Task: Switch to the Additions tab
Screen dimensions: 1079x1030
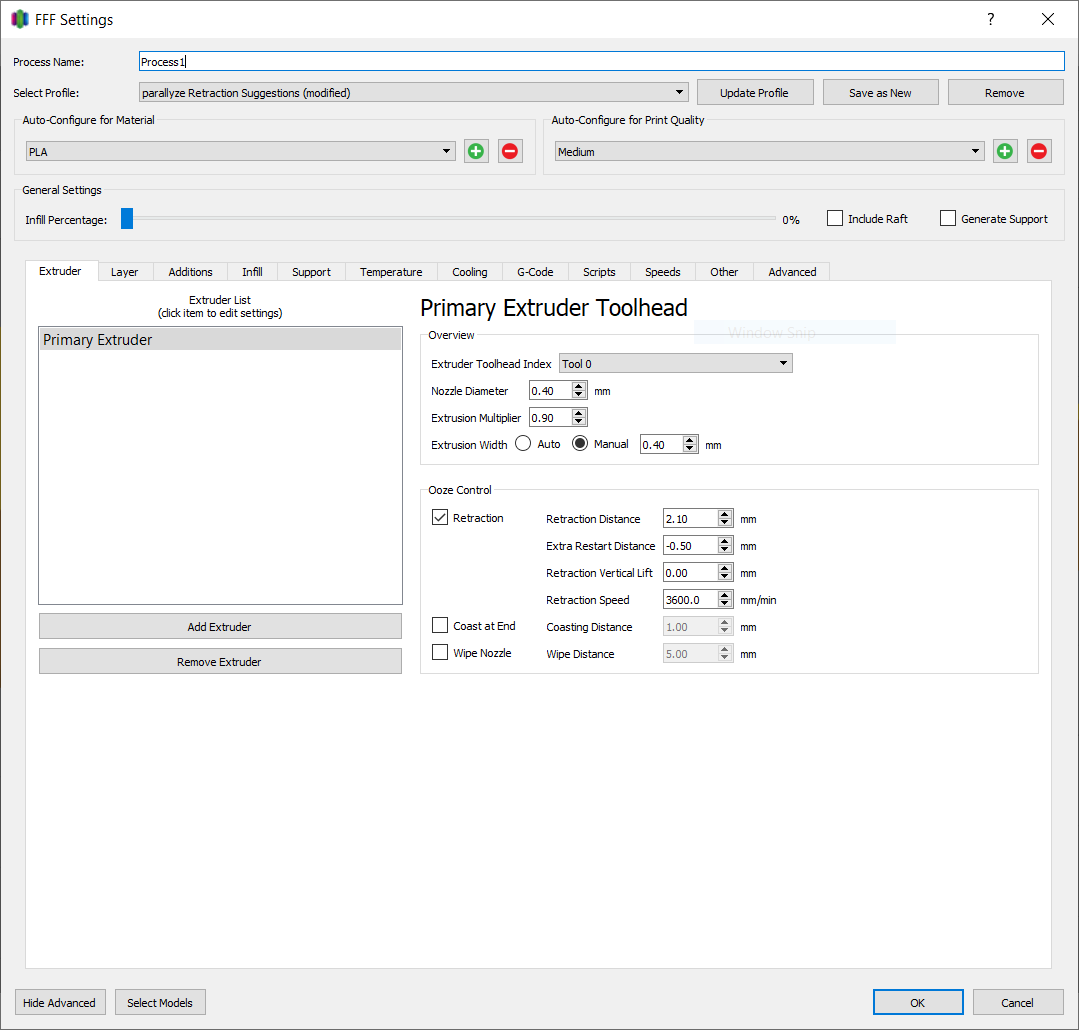Action: point(191,272)
